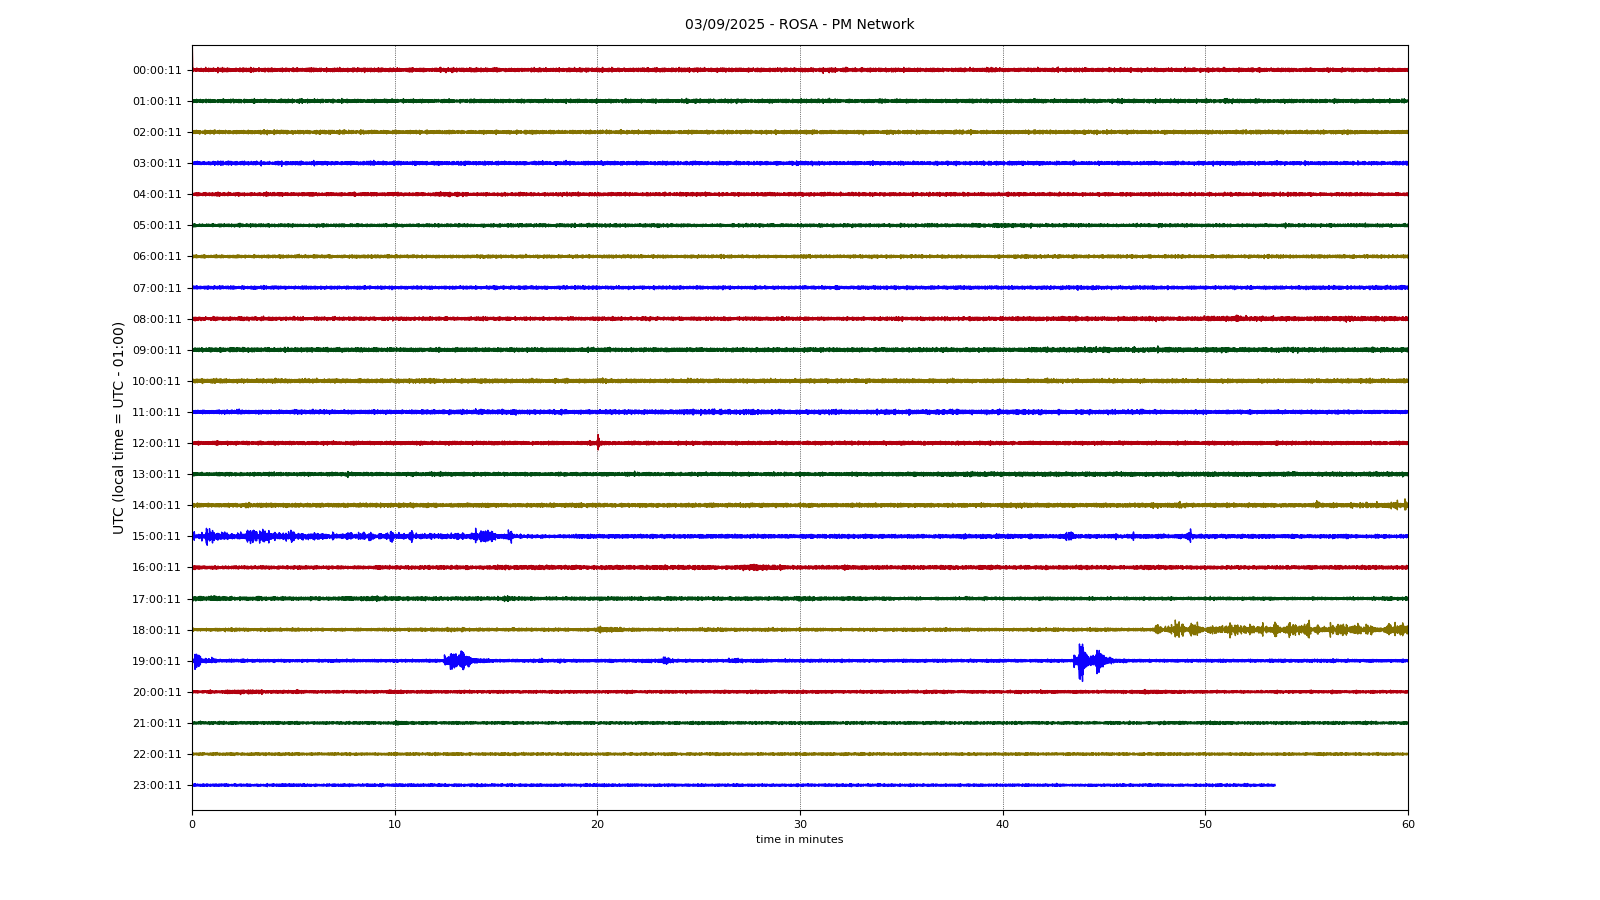
Task: Select the 17:00:11 time label
Action: click(157, 599)
